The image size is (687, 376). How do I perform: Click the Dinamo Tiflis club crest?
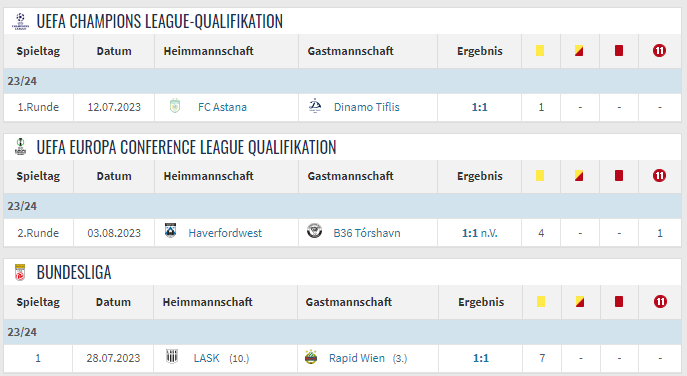(315, 106)
